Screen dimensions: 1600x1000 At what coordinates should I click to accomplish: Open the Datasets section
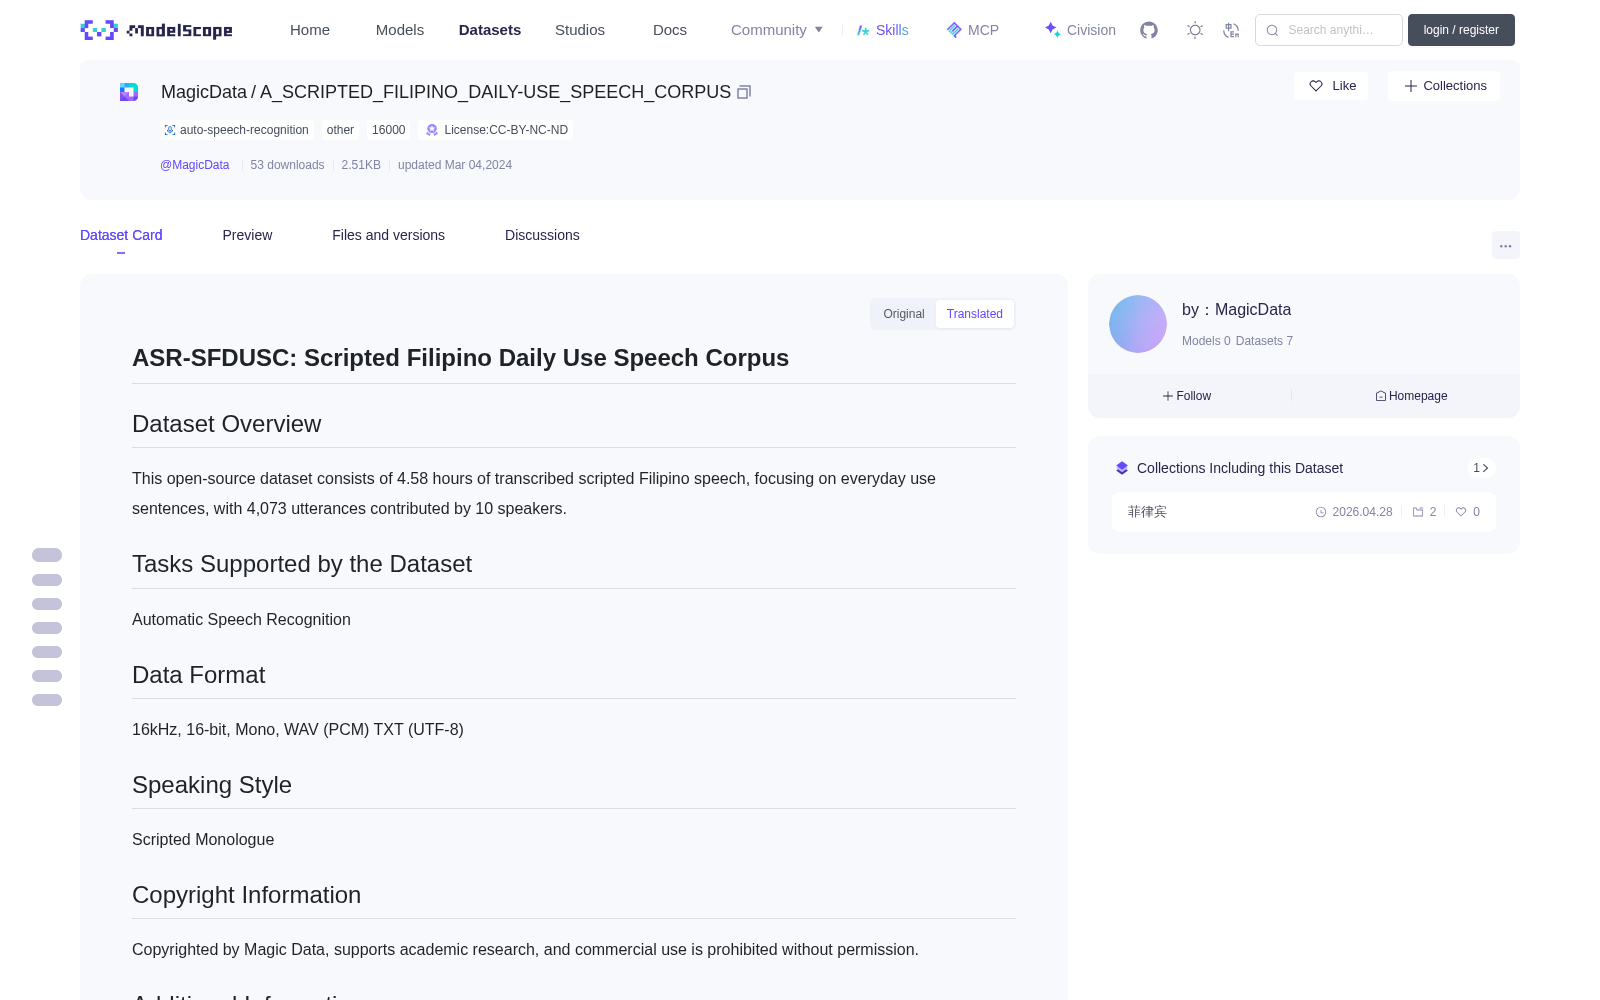click(490, 30)
